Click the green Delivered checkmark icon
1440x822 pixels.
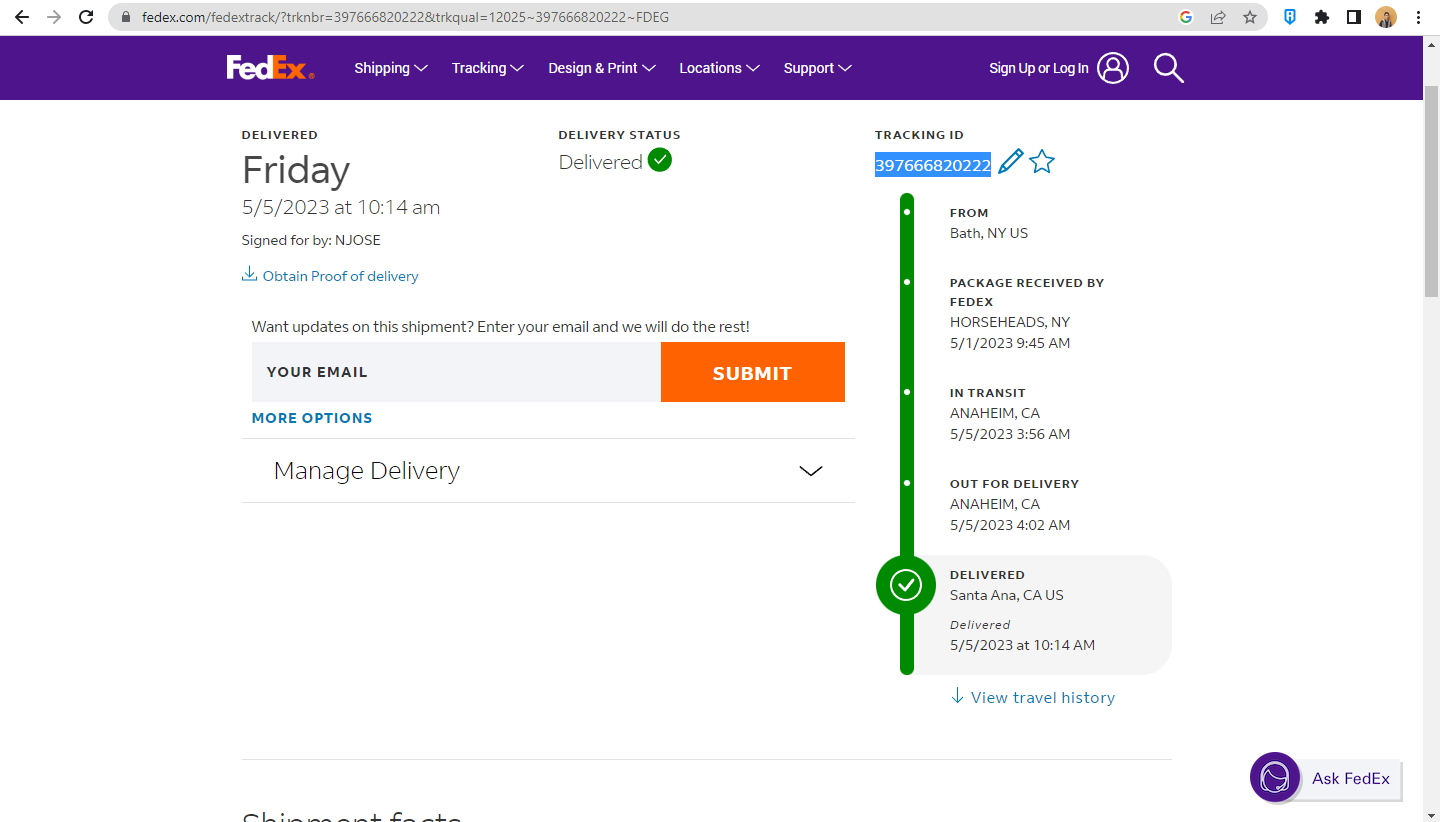[660, 160]
